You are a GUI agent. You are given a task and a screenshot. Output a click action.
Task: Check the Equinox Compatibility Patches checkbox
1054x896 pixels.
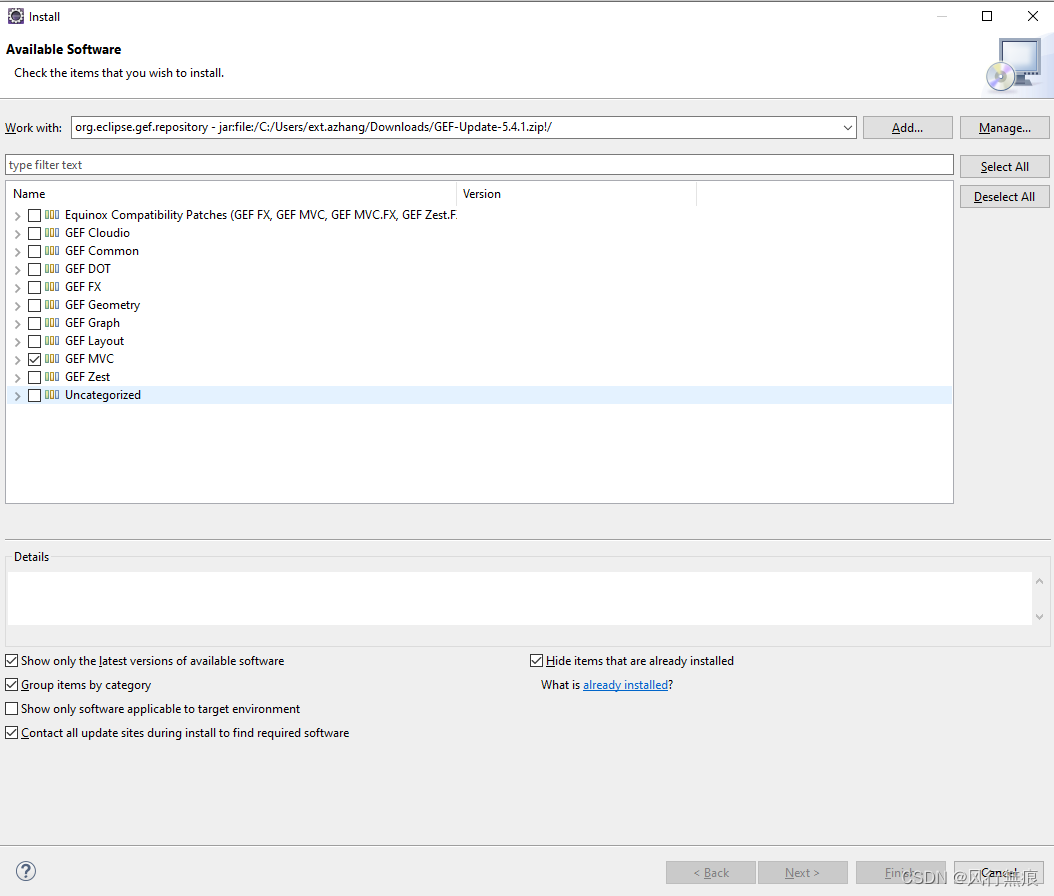(x=34, y=216)
